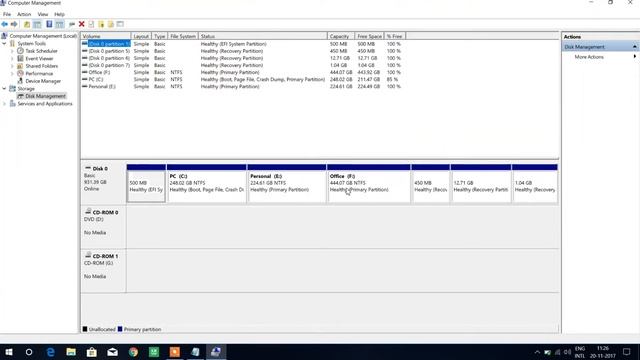
Task: Open Cortana search circle on taskbar
Action: pos(29,352)
